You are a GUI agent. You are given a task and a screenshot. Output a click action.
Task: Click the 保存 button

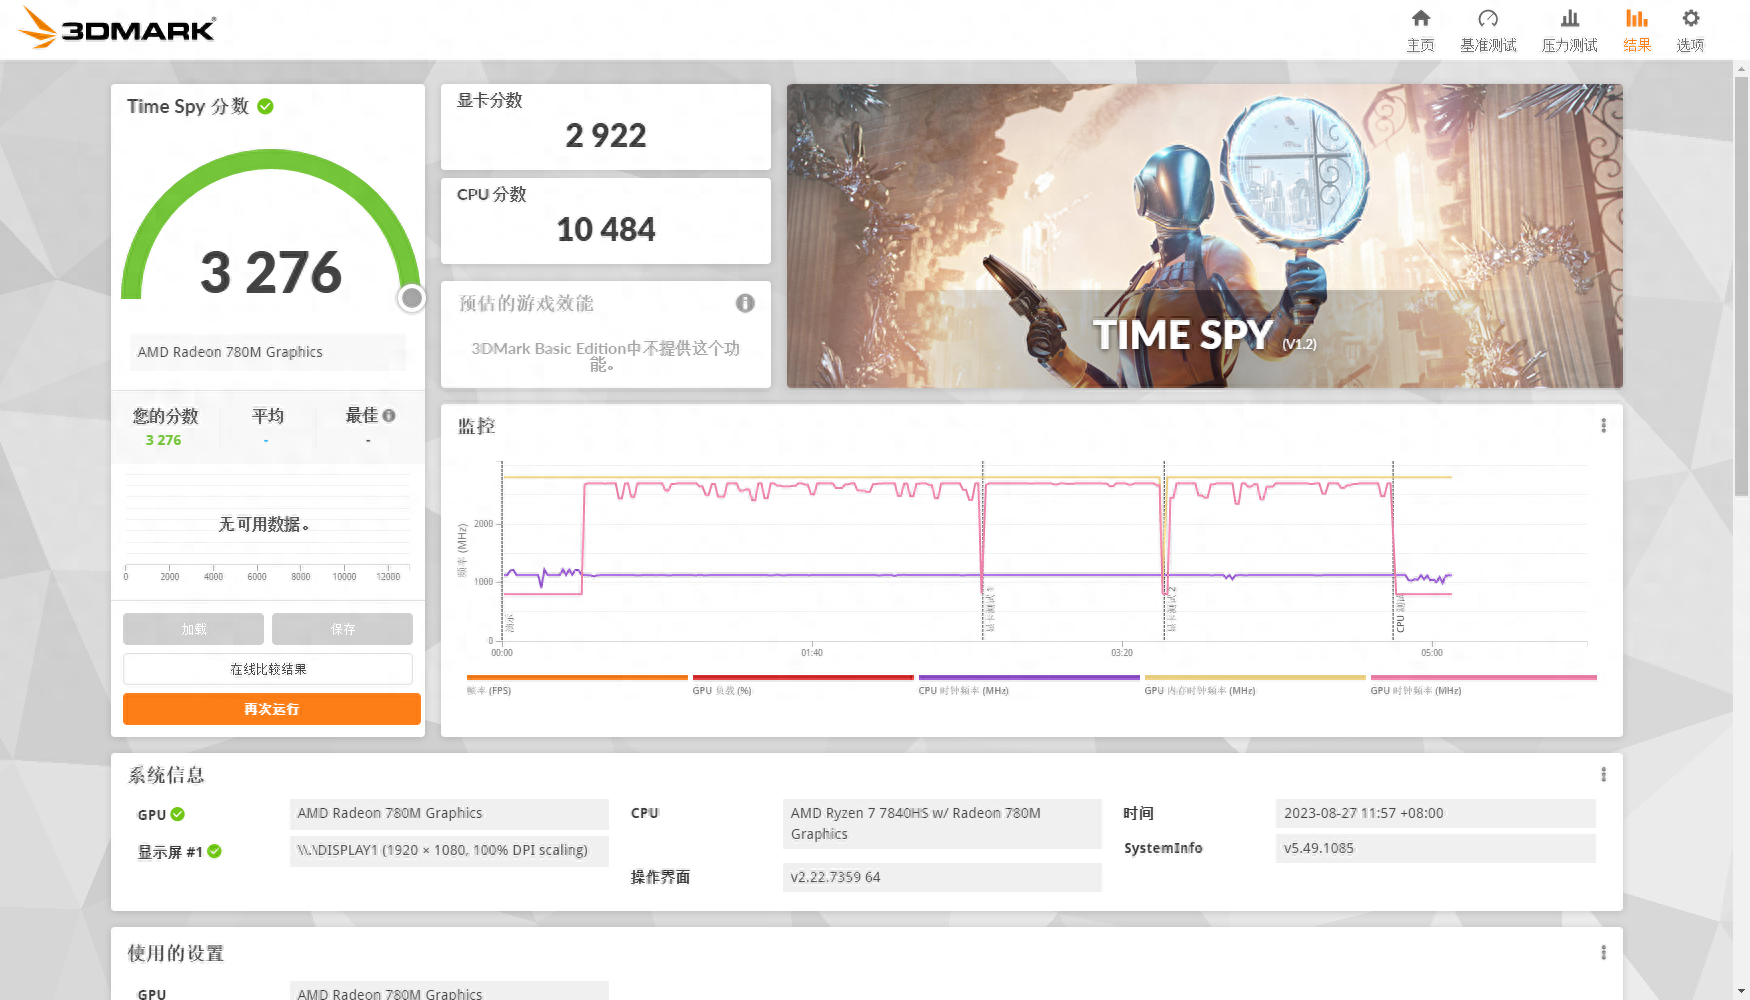coord(342,629)
